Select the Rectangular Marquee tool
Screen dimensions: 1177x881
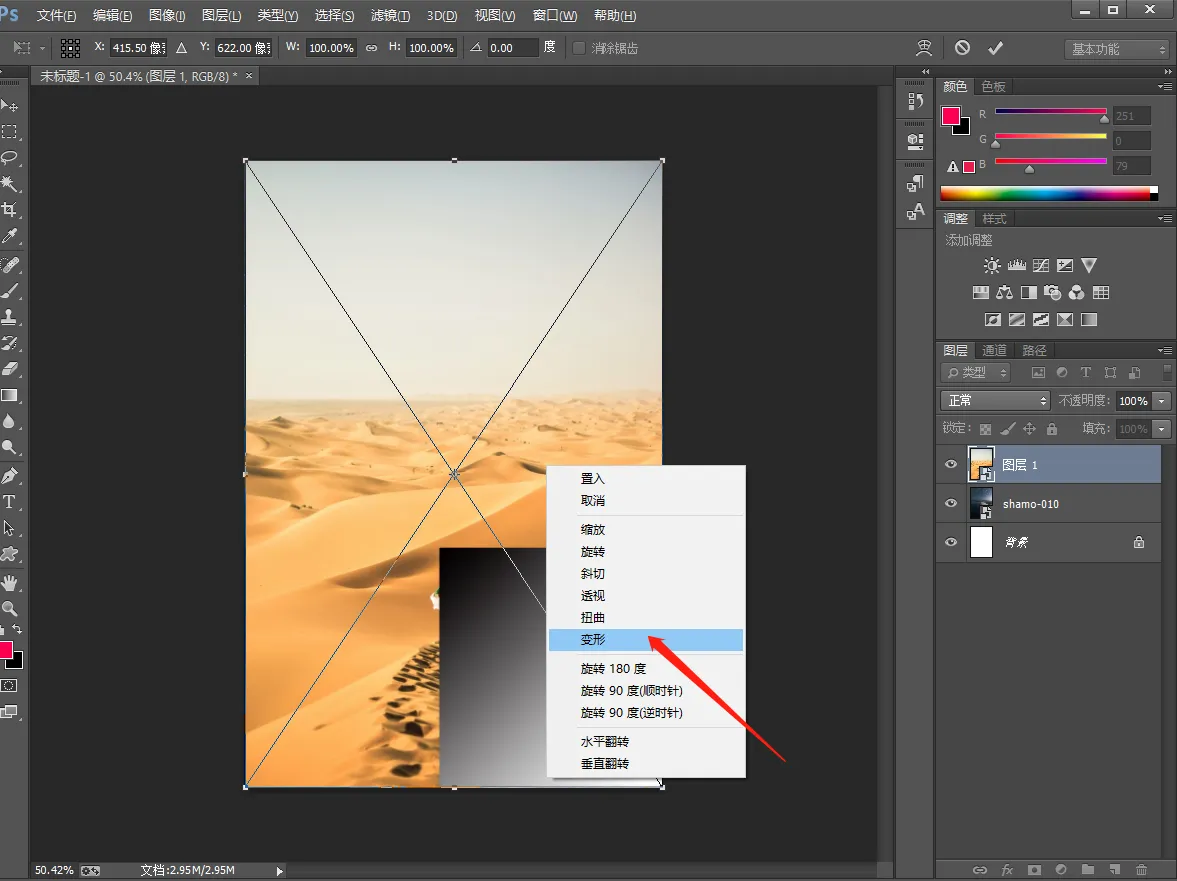coord(9,131)
